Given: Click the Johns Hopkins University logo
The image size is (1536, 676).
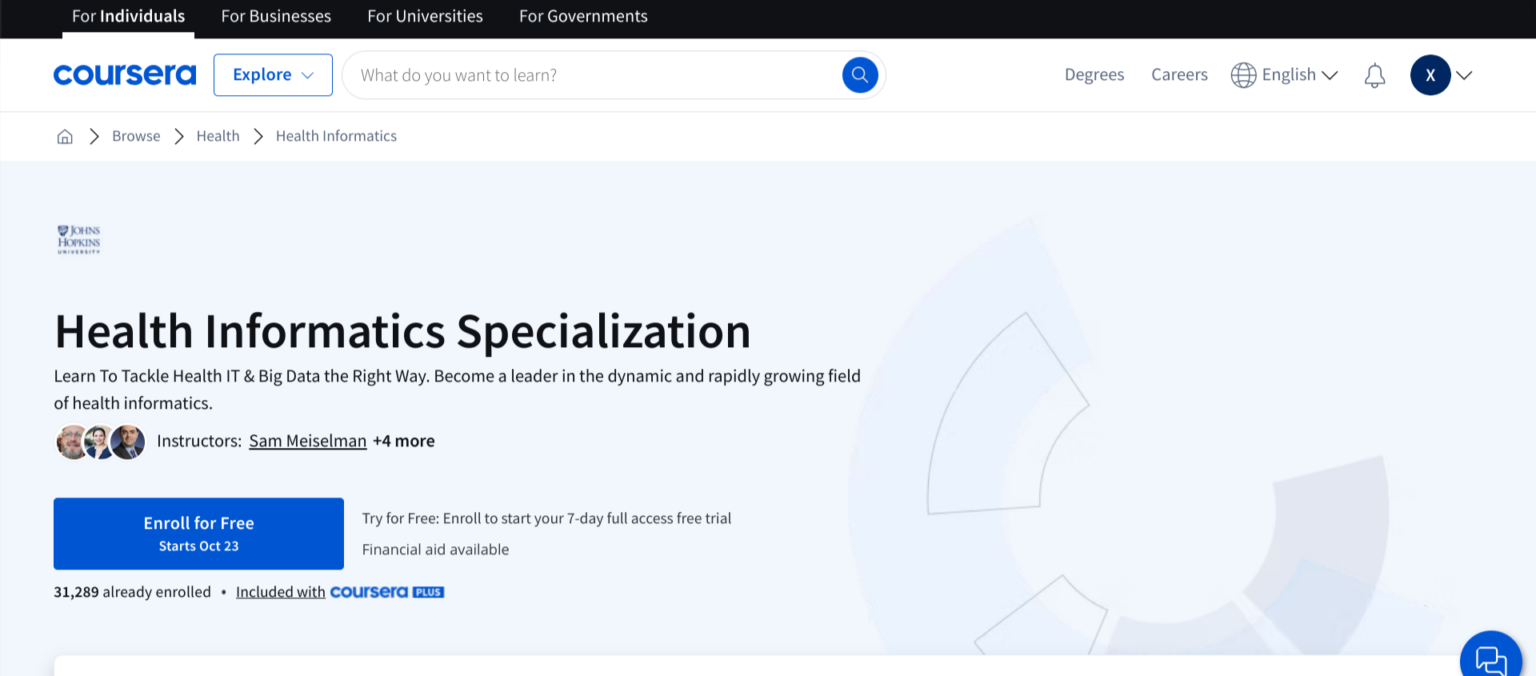Looking at the screenshot, I should [79, 239].
